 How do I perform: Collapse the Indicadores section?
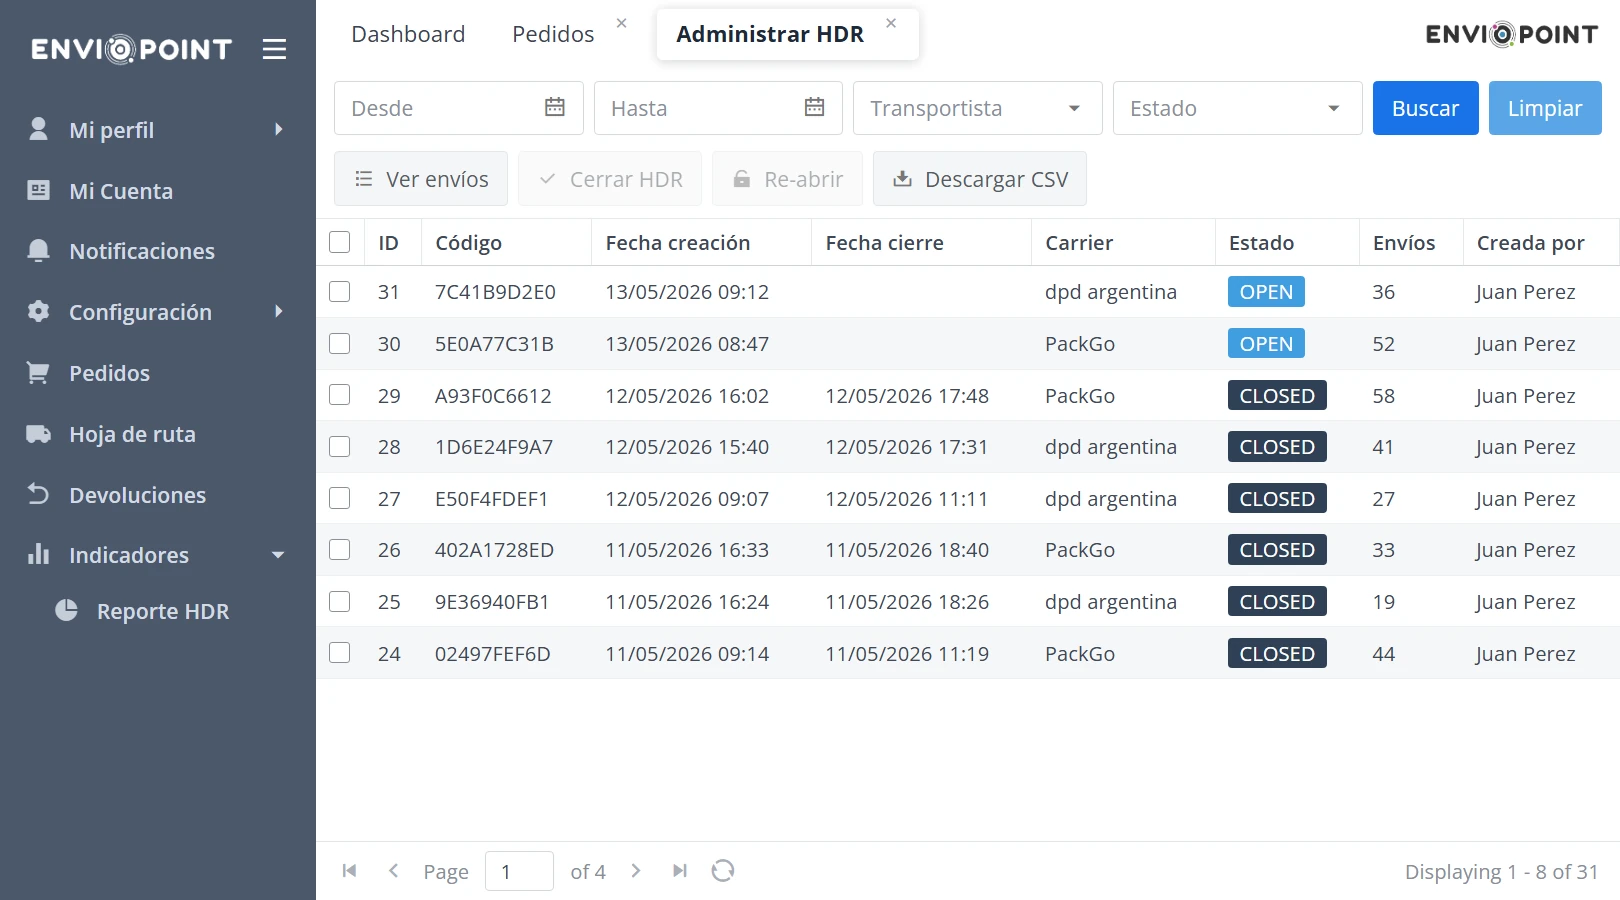pyautogui.click(x=278, y=555)
